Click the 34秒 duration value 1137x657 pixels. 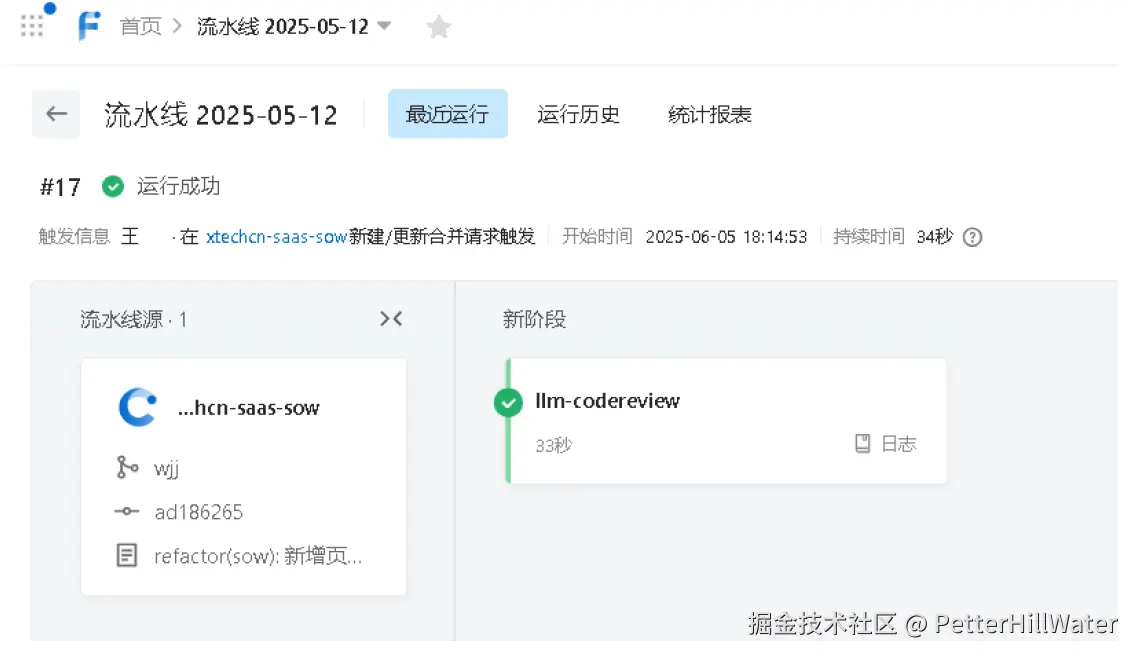[x=935, y=236]
